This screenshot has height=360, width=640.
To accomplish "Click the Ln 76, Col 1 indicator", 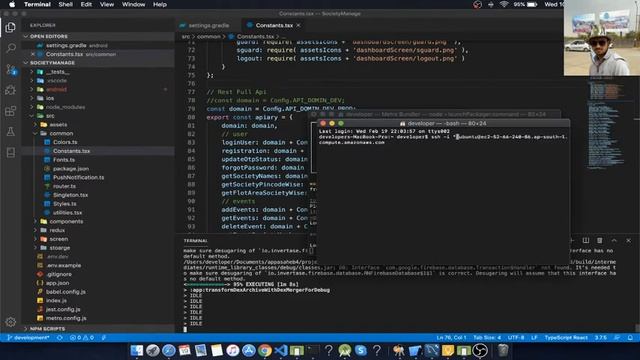I will pos(451,338).
